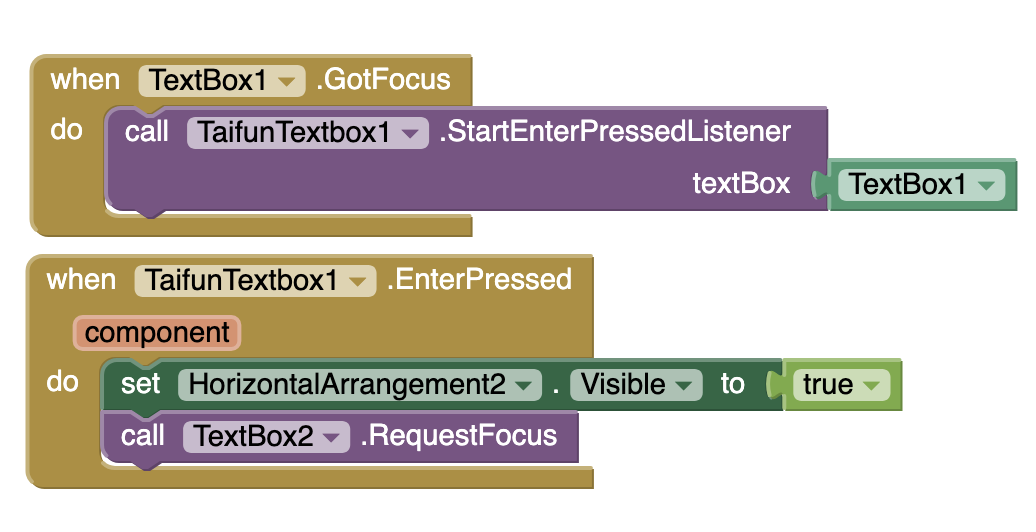Click the 'to' label on the setter block

point(732,385)
